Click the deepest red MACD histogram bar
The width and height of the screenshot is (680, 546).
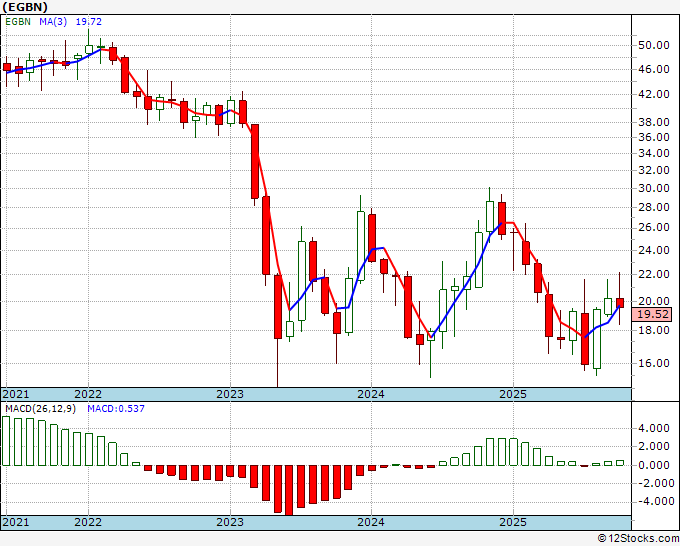tap(289, 490)
